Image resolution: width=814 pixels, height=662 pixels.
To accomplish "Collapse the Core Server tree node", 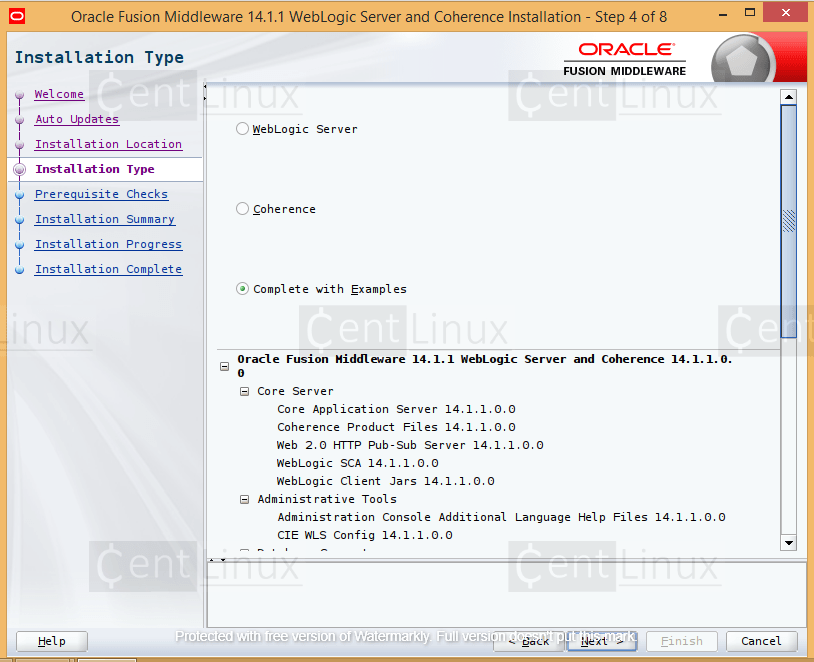I will (245, 391).
